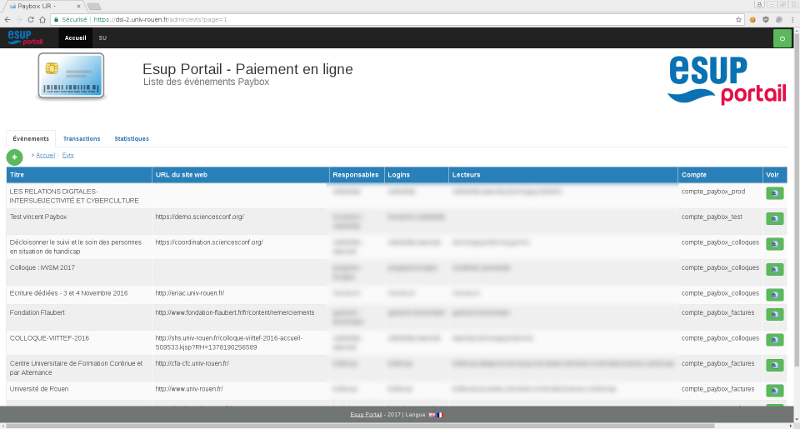View the Colloque : IWSM 2017 event
Image resolution: width=800 pixels, height=429 pixels.
(x=775, y=270)
